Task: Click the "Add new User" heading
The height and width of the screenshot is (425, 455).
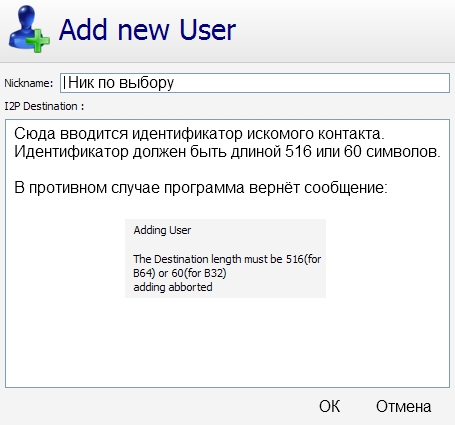Action: point(147,30)
